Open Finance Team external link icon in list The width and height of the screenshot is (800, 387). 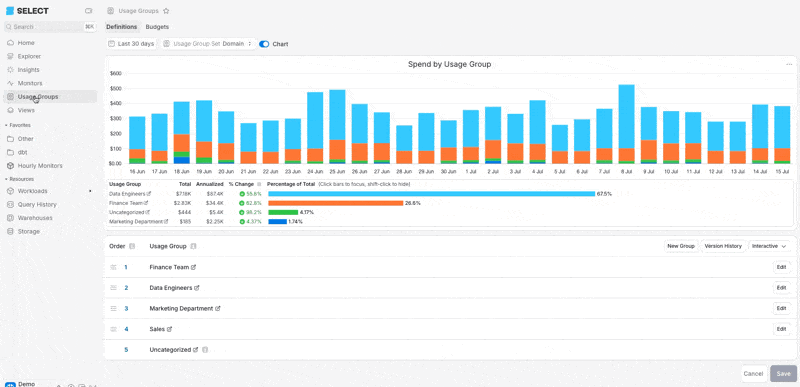pos(193,267)
